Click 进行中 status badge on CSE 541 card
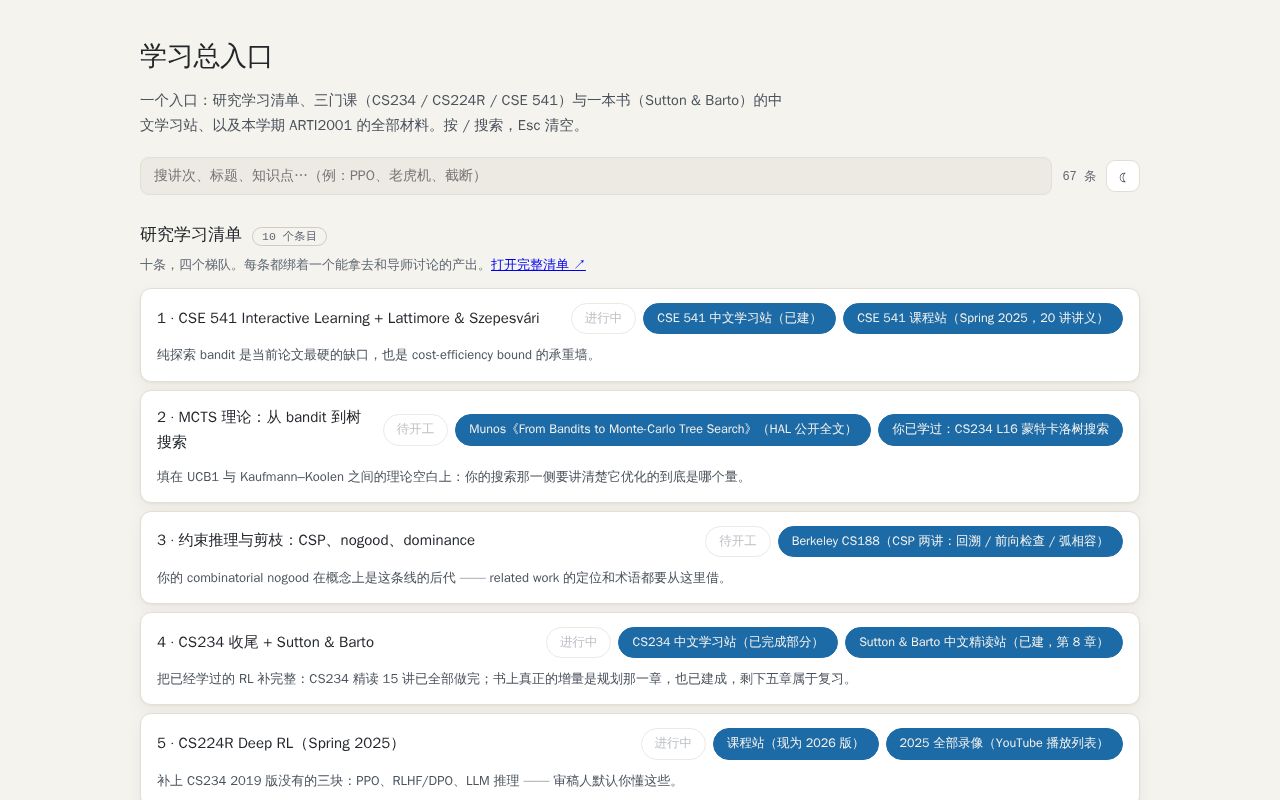The height and width of the screenshot is (800, 1280). [603, 318]
